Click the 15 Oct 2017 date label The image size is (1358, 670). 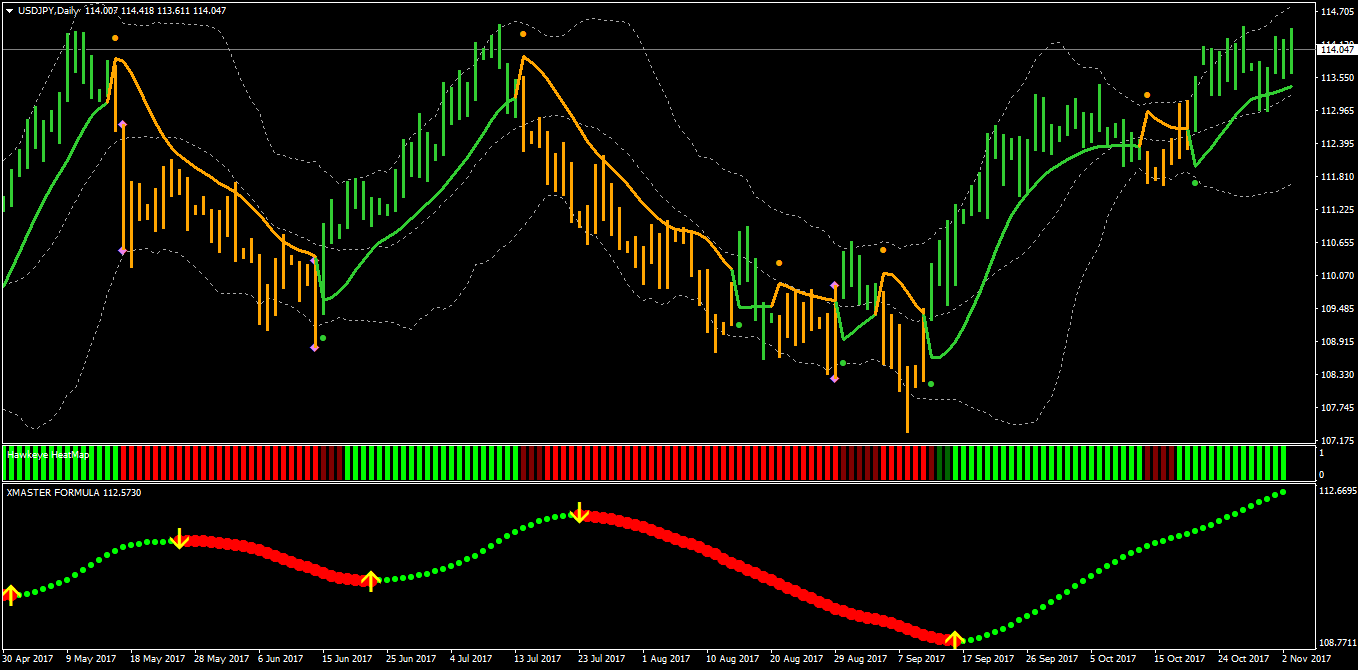1180,659
